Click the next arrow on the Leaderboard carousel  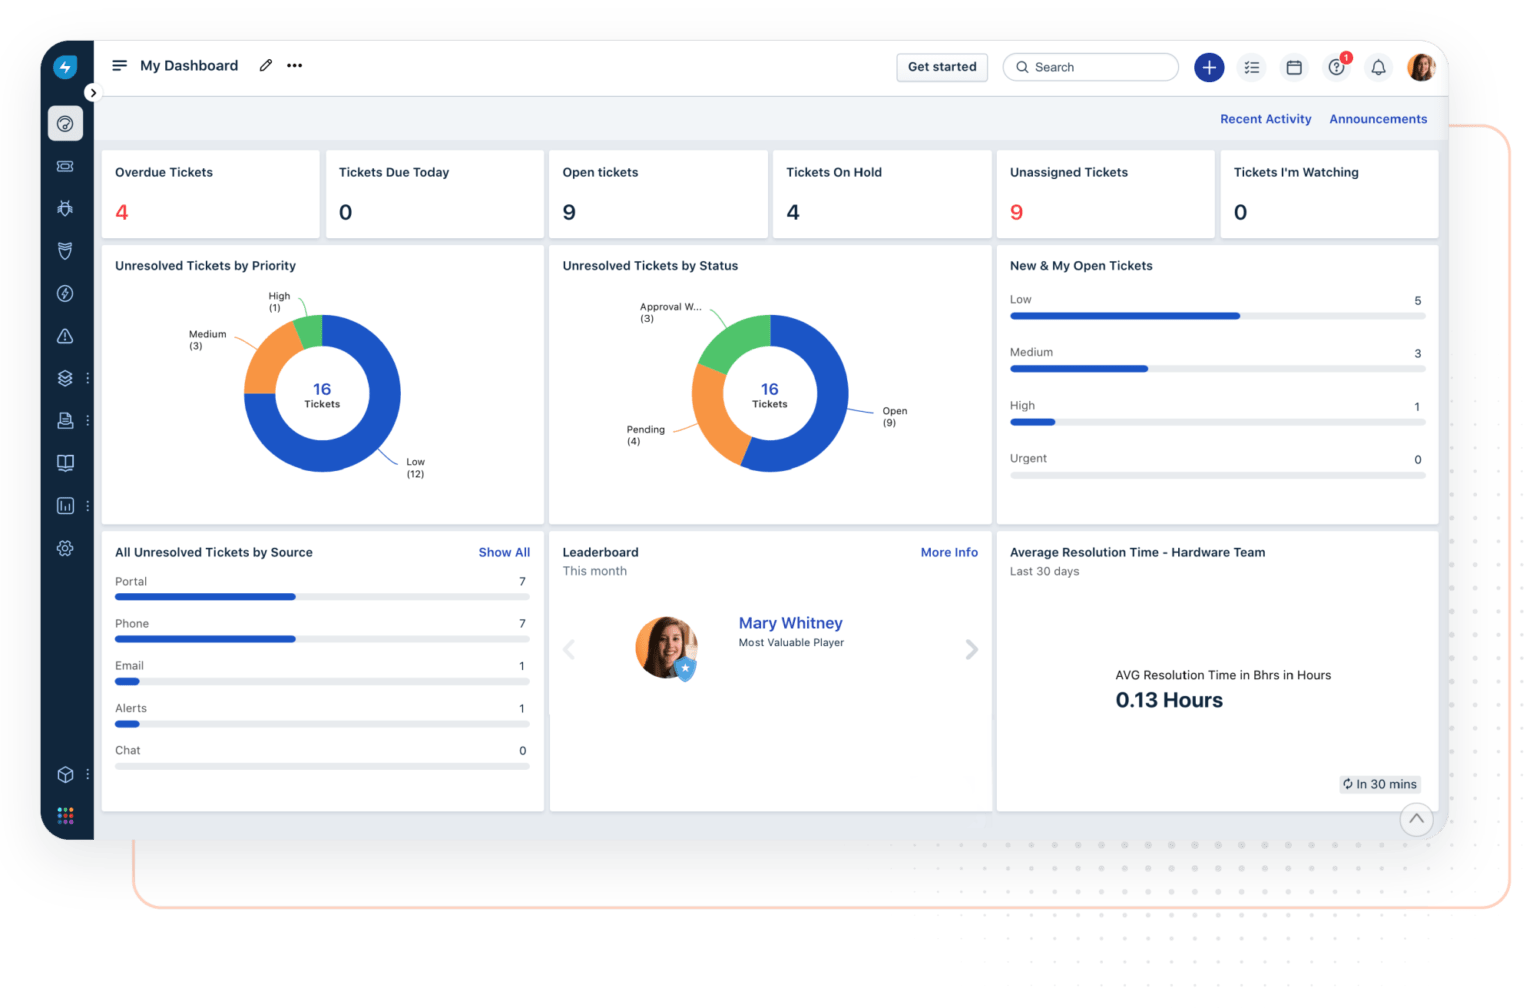click(x=971, y=649)
